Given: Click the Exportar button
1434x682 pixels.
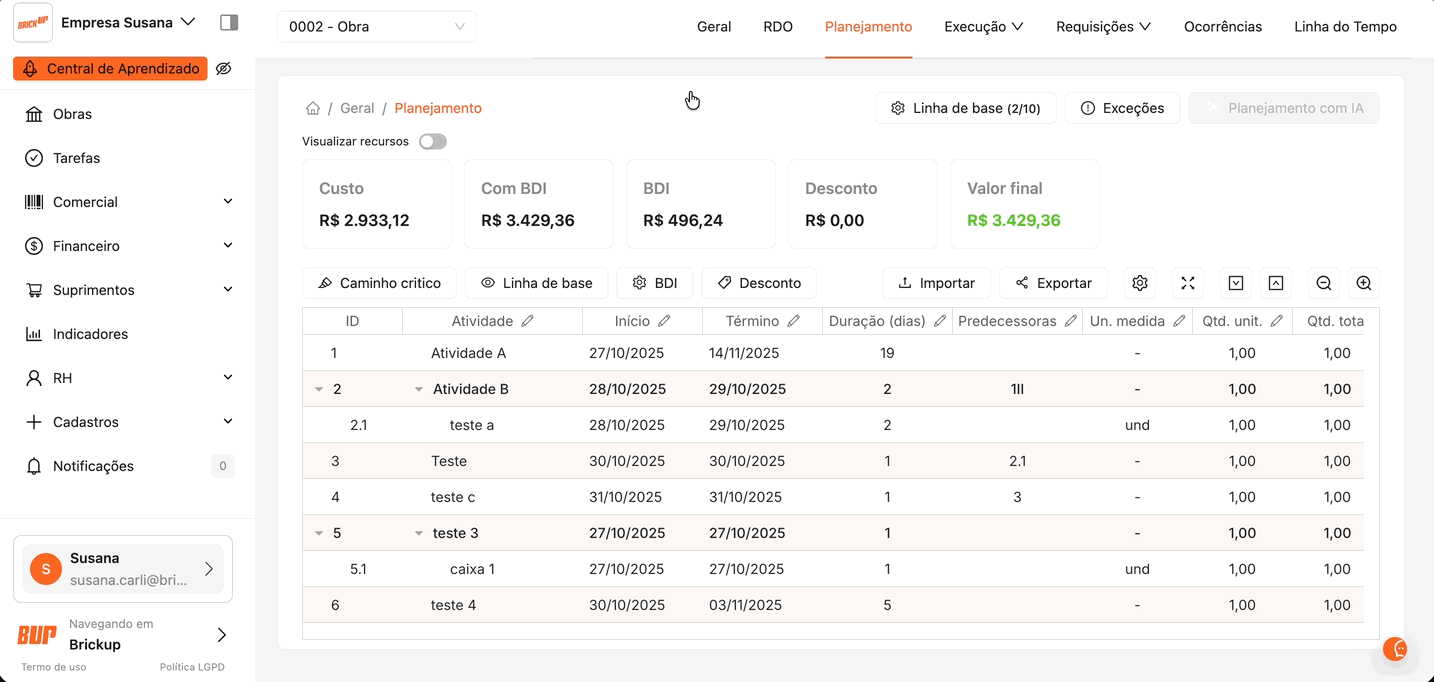Looking at the screenshot, I should pyautogui.click(x=1053, y=283).
